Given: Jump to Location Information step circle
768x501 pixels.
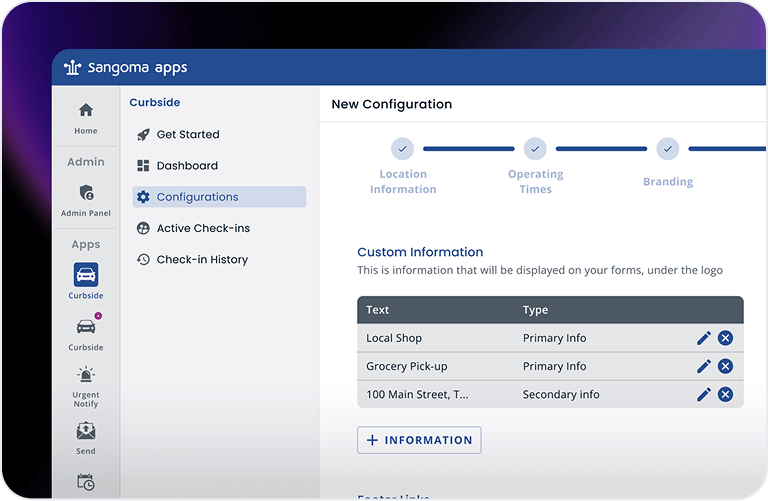Looking at the screenshot, I should 403,149.
